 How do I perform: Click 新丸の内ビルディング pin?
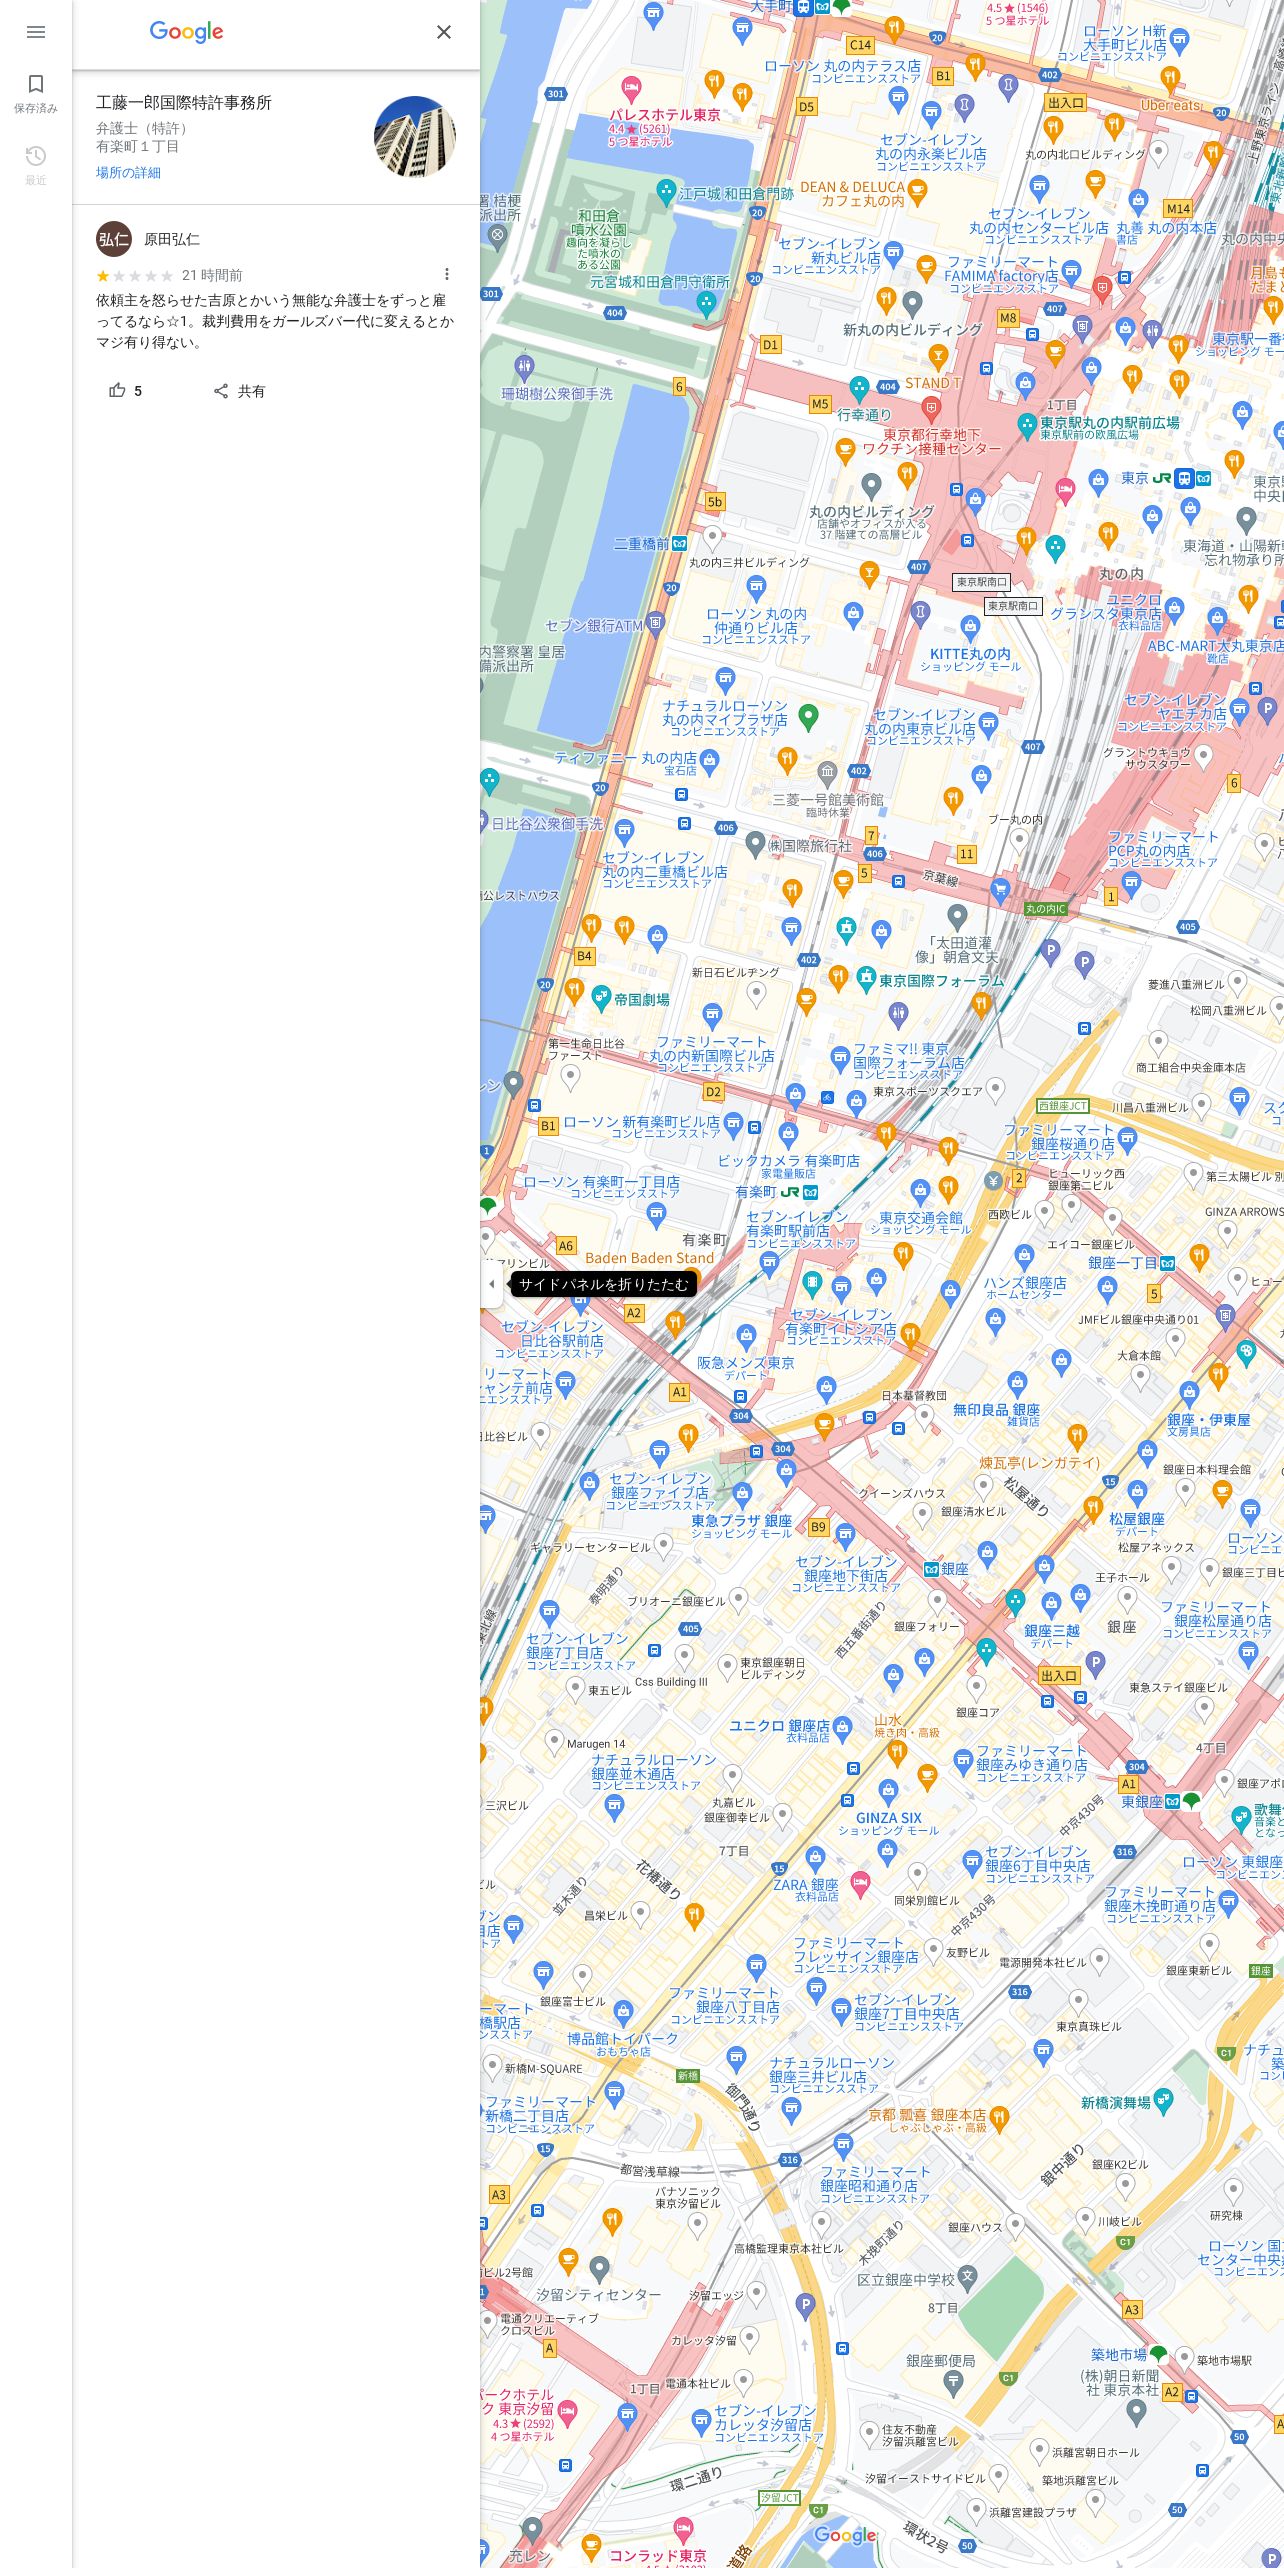[x=911, y=303]
